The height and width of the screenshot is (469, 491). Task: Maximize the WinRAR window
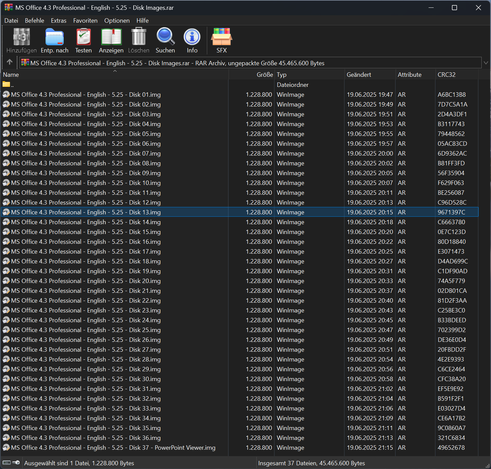pos(454,7)
